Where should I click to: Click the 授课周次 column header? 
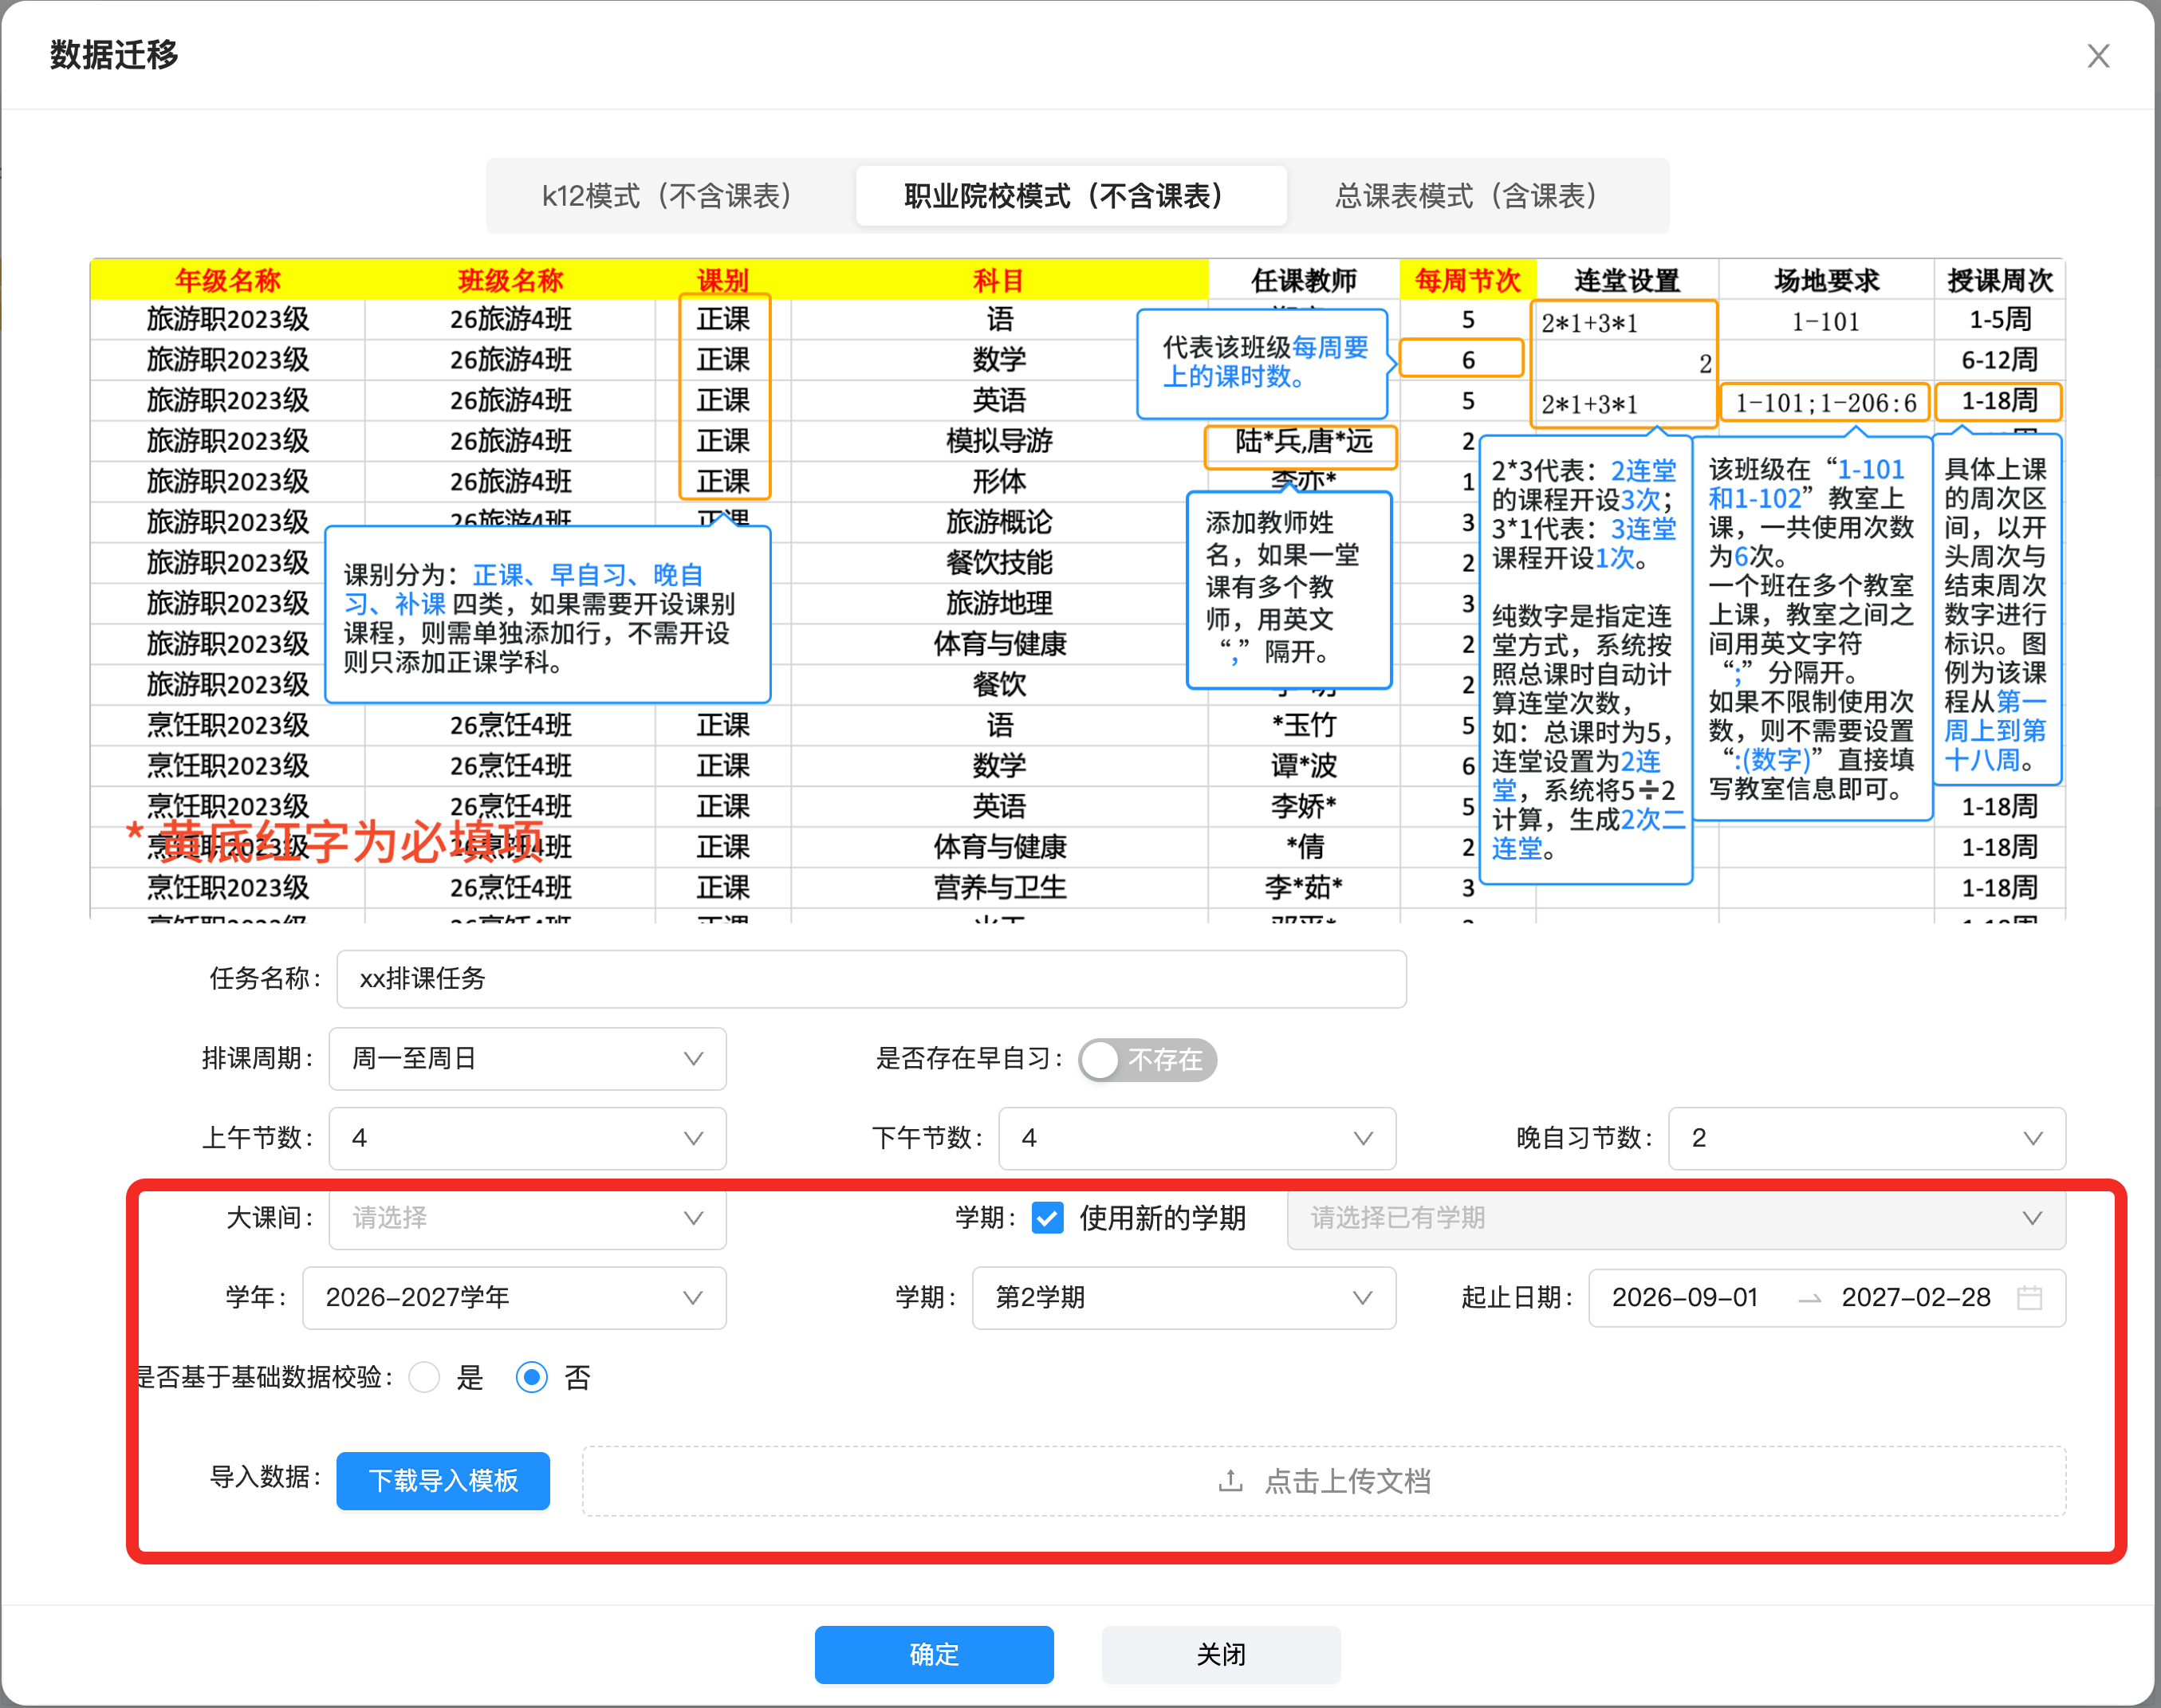tap(2000, 280)
